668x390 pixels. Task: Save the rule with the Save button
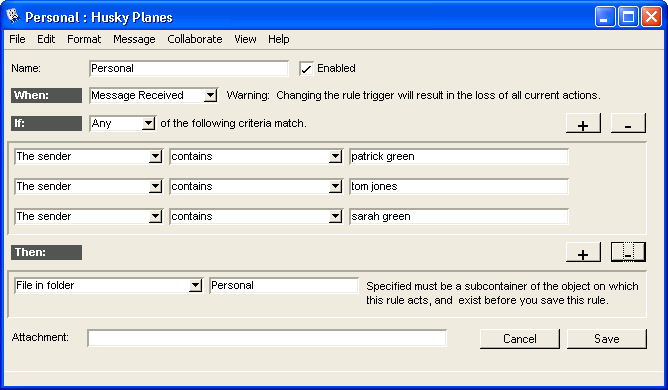(607, 339)
